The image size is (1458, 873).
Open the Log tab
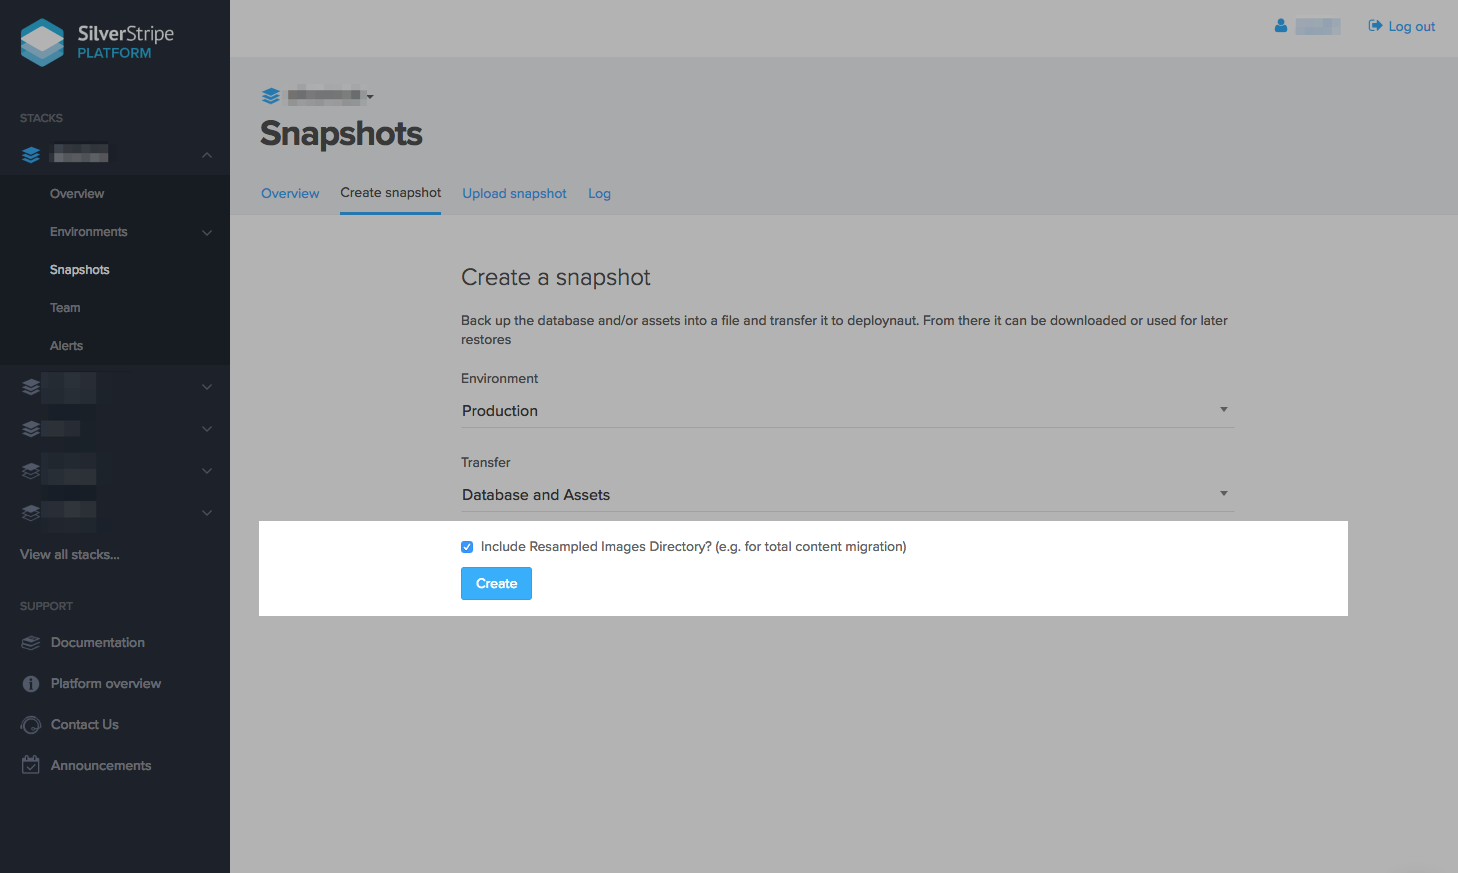599,194
